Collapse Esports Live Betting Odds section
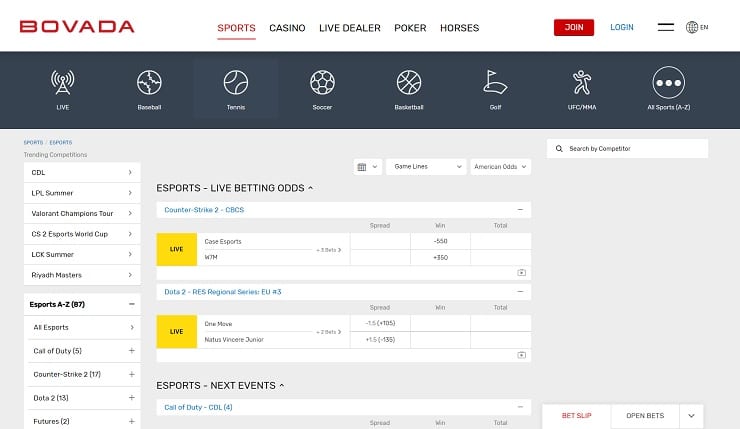 click(311, 188)
